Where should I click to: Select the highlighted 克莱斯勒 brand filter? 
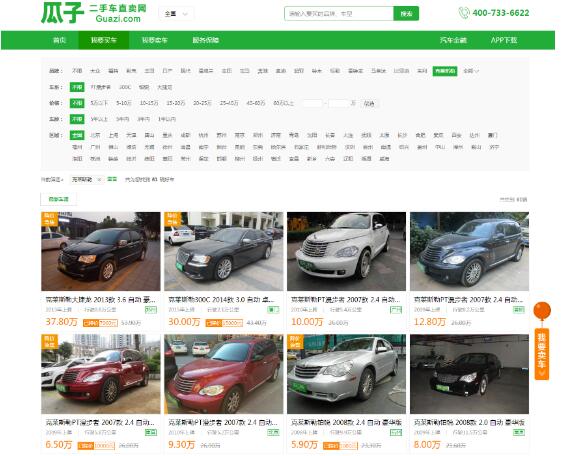[x=445, y=71]
